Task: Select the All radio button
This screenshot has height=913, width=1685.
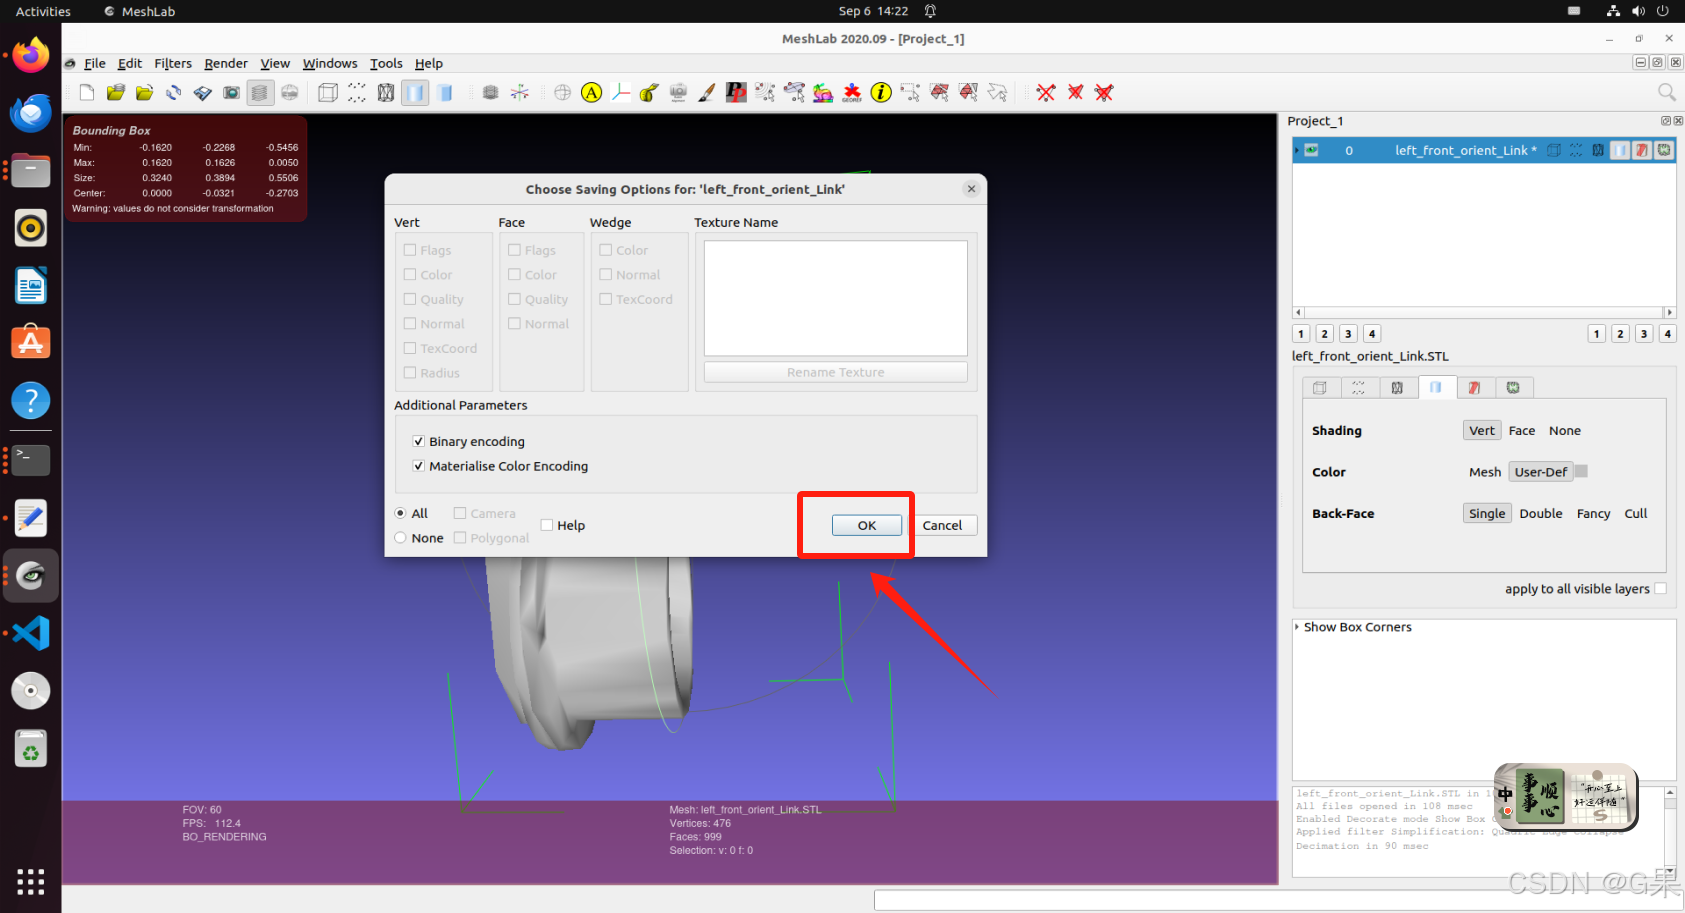Action: tap(401, 513)
